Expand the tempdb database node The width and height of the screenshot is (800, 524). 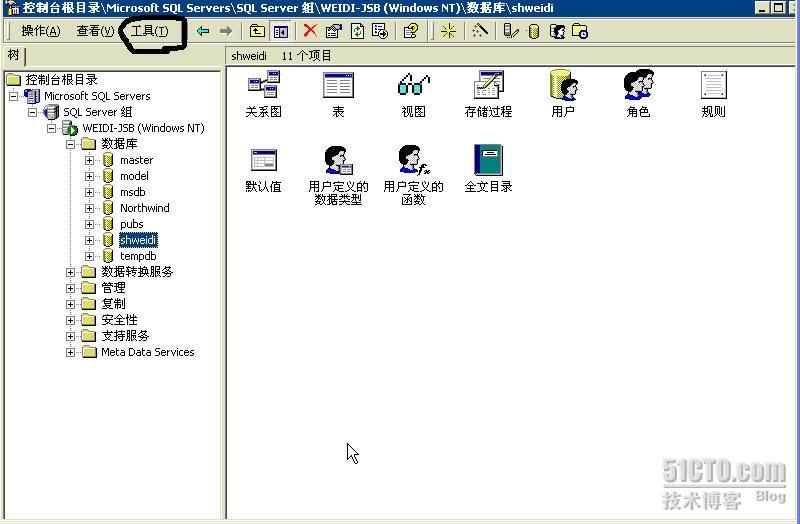89,256
